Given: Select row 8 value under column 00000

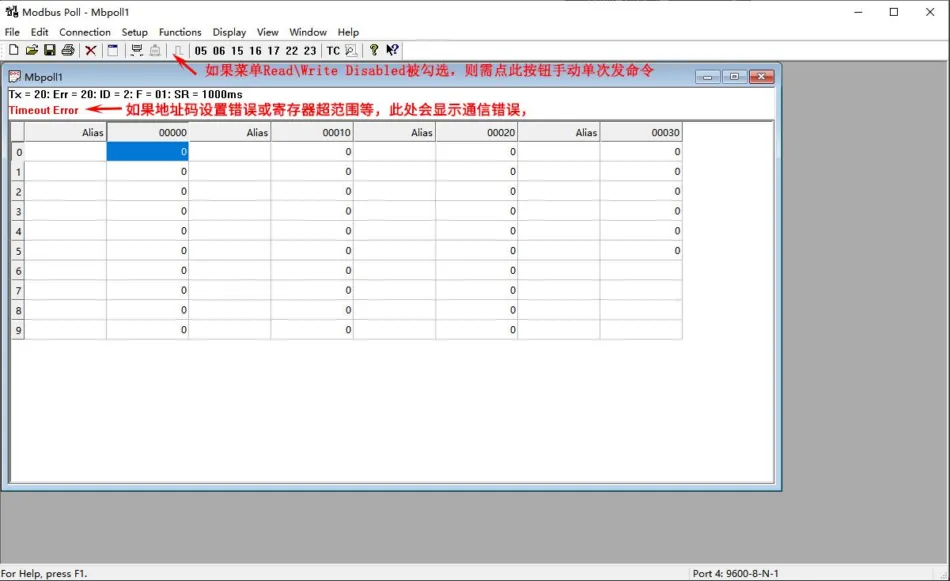Looking at the screenshot, I should pos(148,310).
